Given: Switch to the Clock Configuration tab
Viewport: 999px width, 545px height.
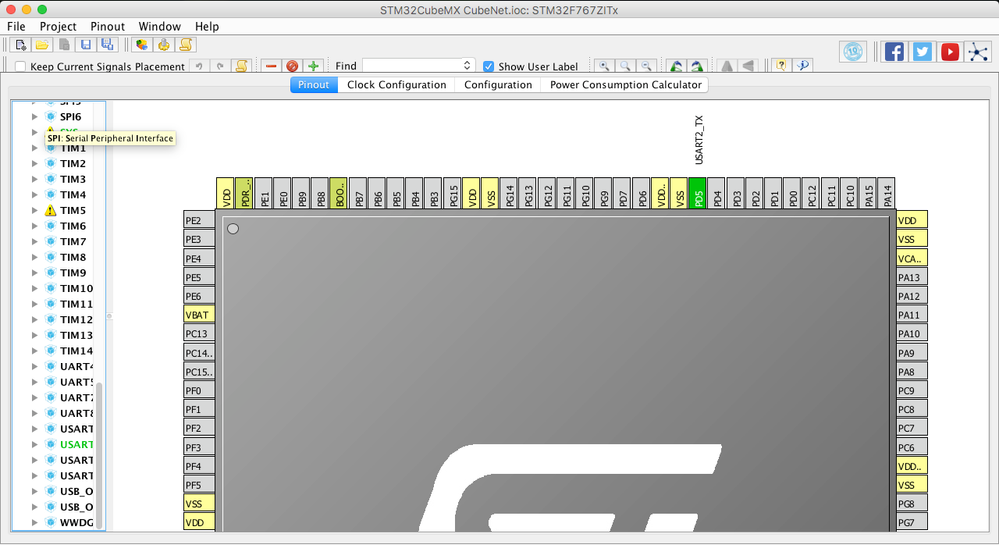Looking at the screenshot, I should click(396, 85).
